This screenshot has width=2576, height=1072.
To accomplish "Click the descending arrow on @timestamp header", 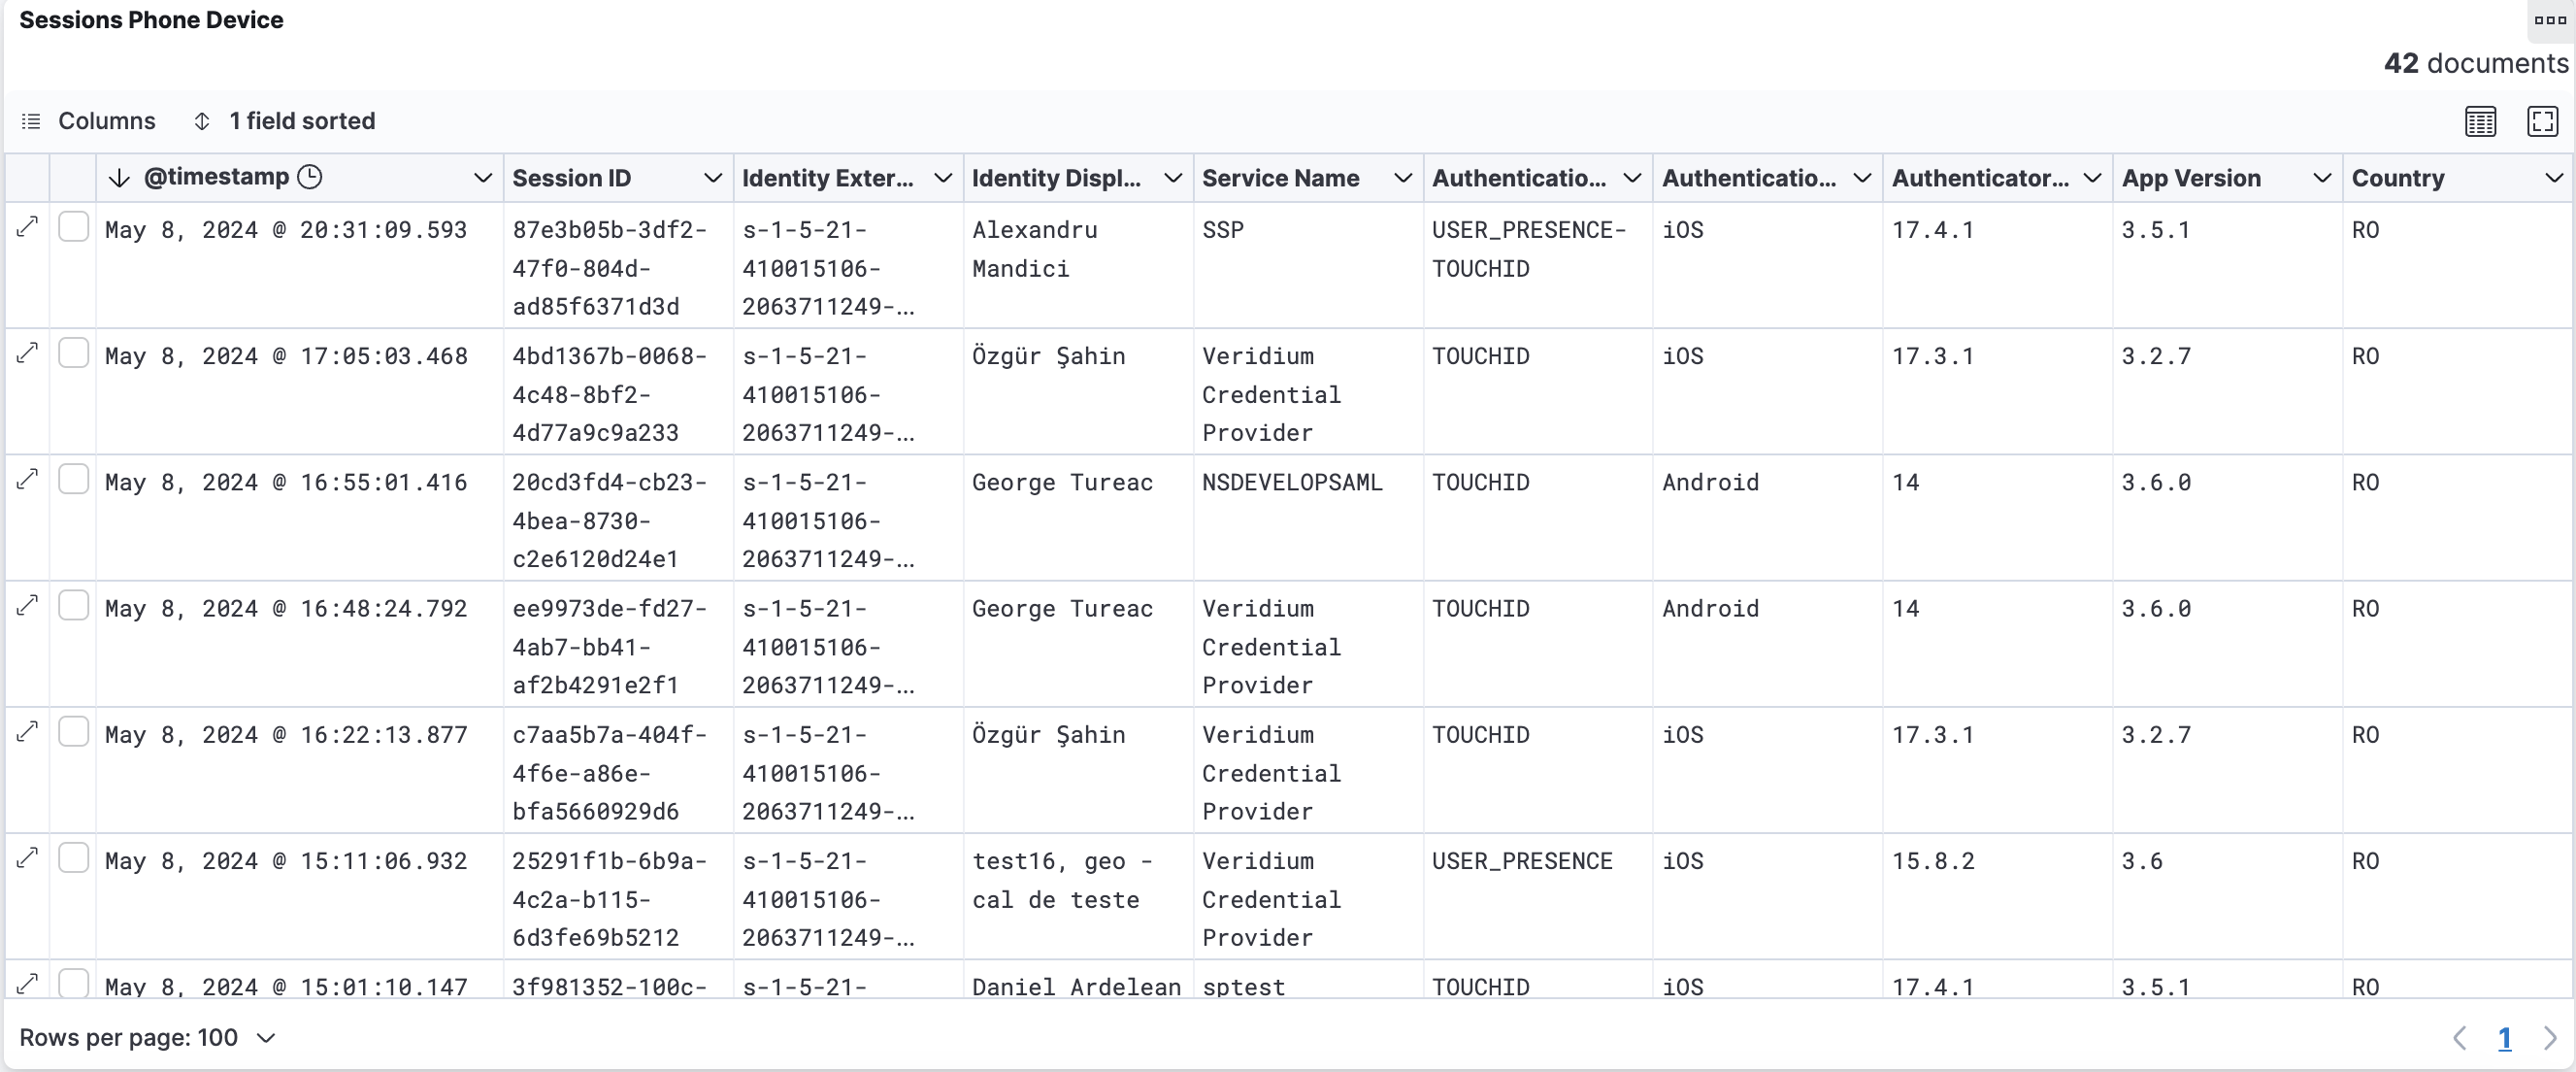I will (119, 178).
